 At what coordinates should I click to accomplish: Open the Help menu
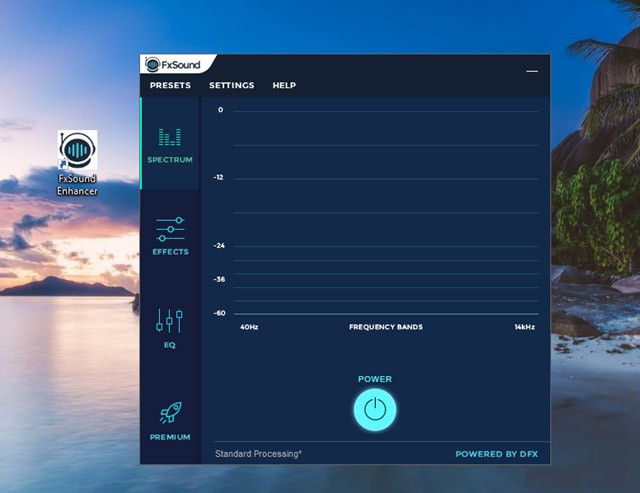(284, 86)
